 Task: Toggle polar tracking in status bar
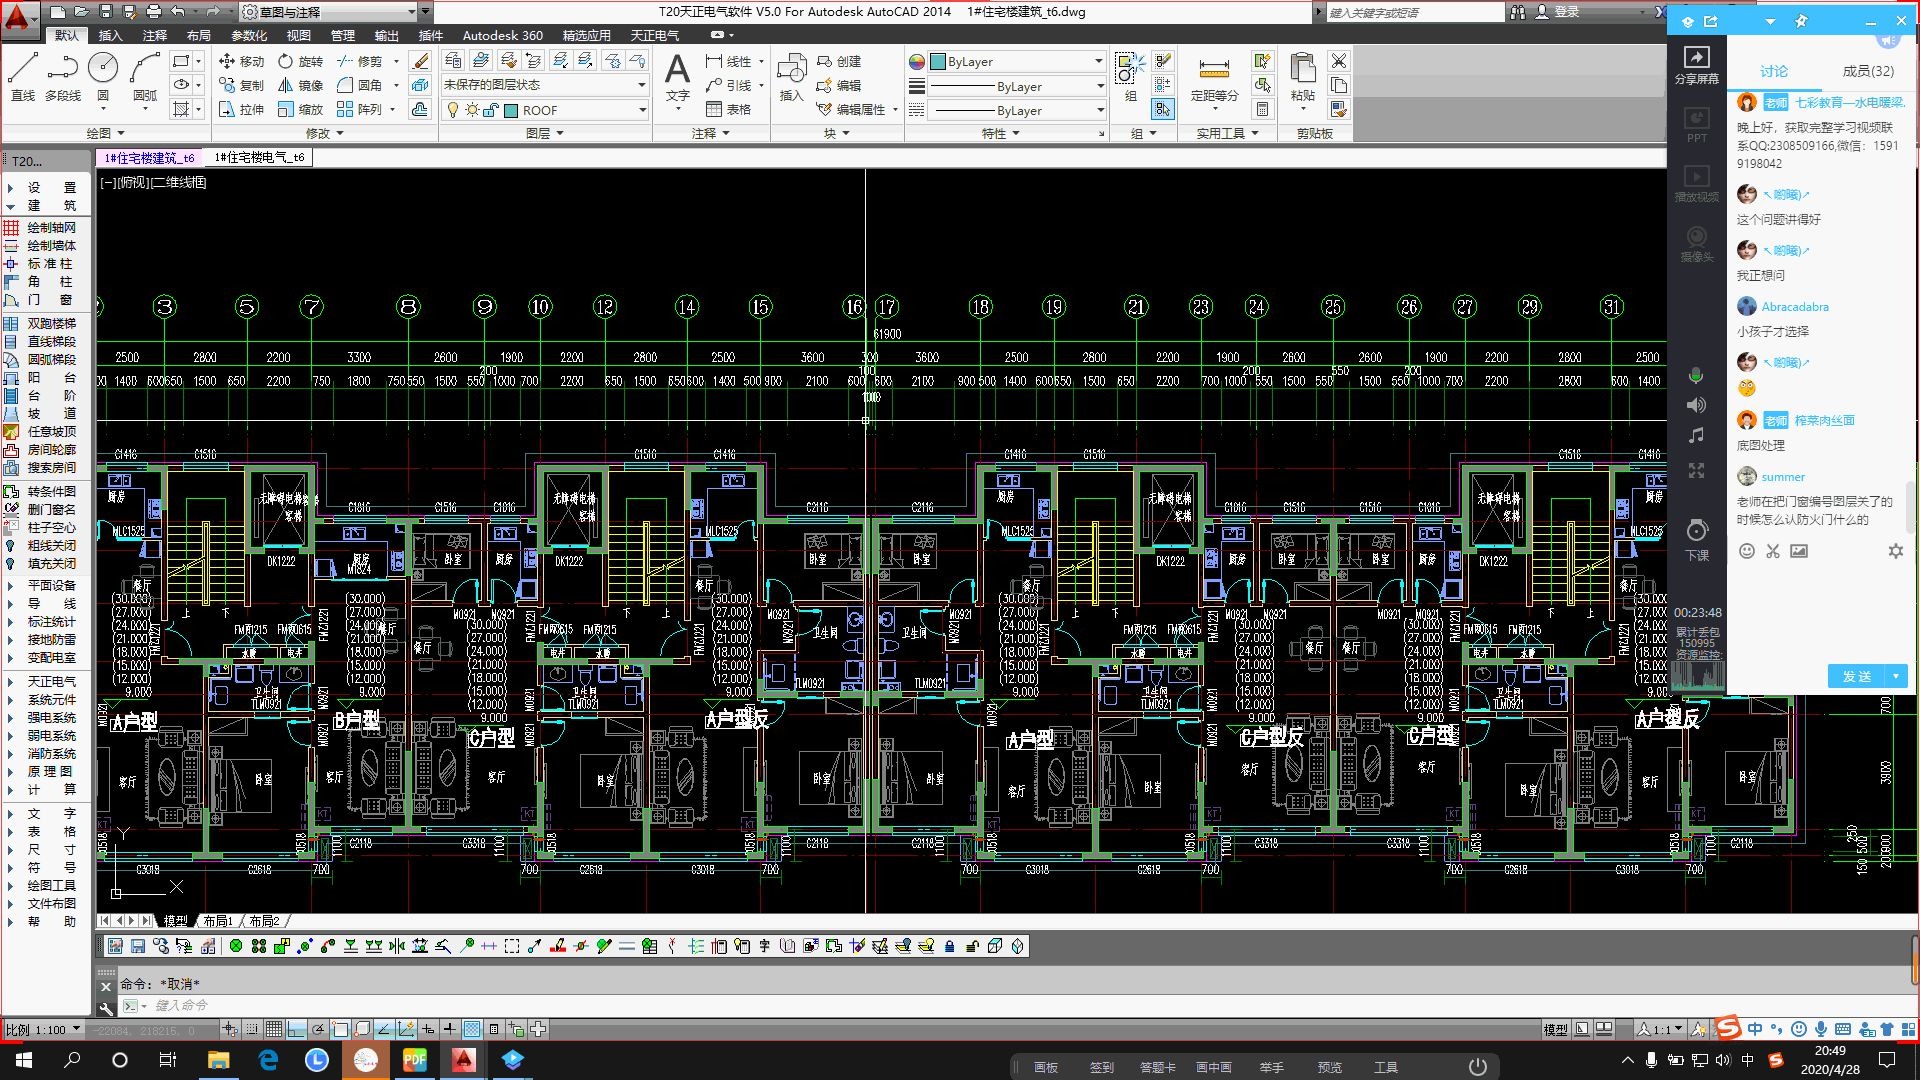coord(318,1029)
